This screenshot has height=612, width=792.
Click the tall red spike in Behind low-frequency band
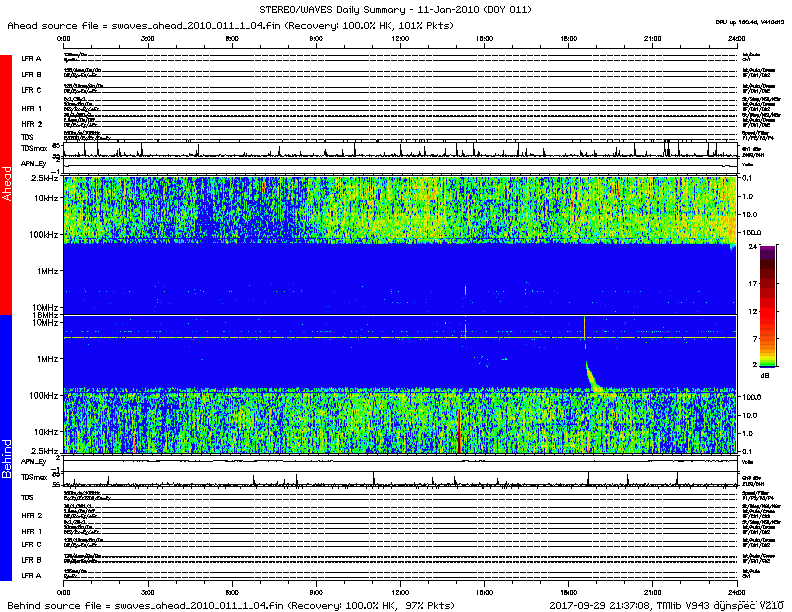tap(458, 430)
